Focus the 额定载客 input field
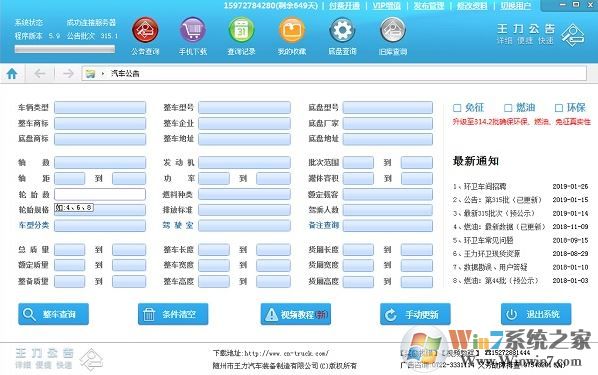The width and height of the screenshot is (598, 375). (x=387, y=194)
